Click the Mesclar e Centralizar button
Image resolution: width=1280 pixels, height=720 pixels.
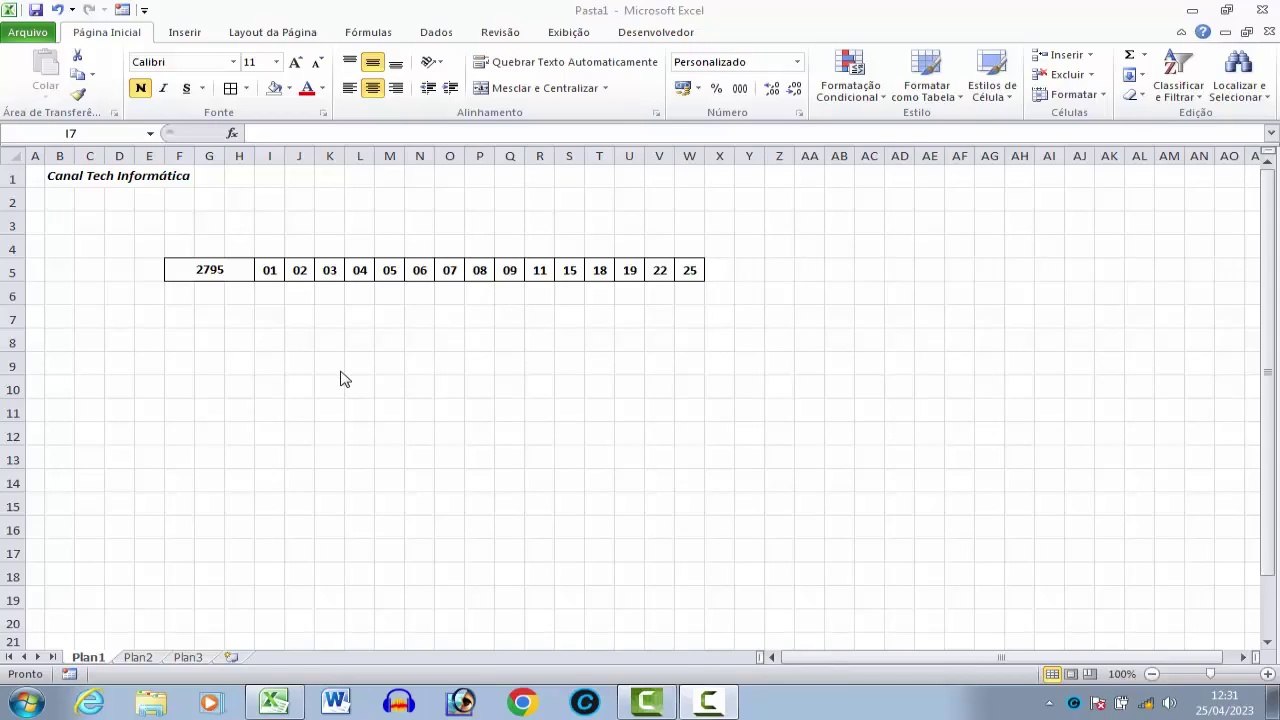535,88
